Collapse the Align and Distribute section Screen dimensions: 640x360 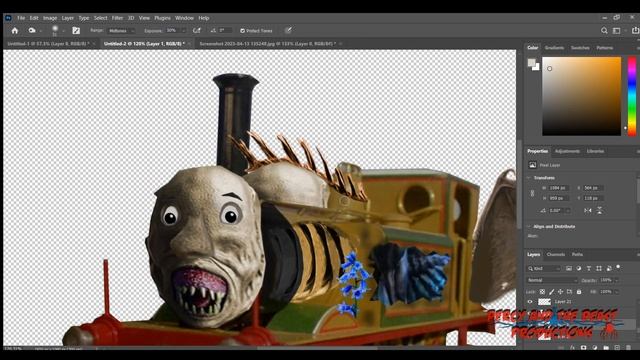click(x=529, y=227)
